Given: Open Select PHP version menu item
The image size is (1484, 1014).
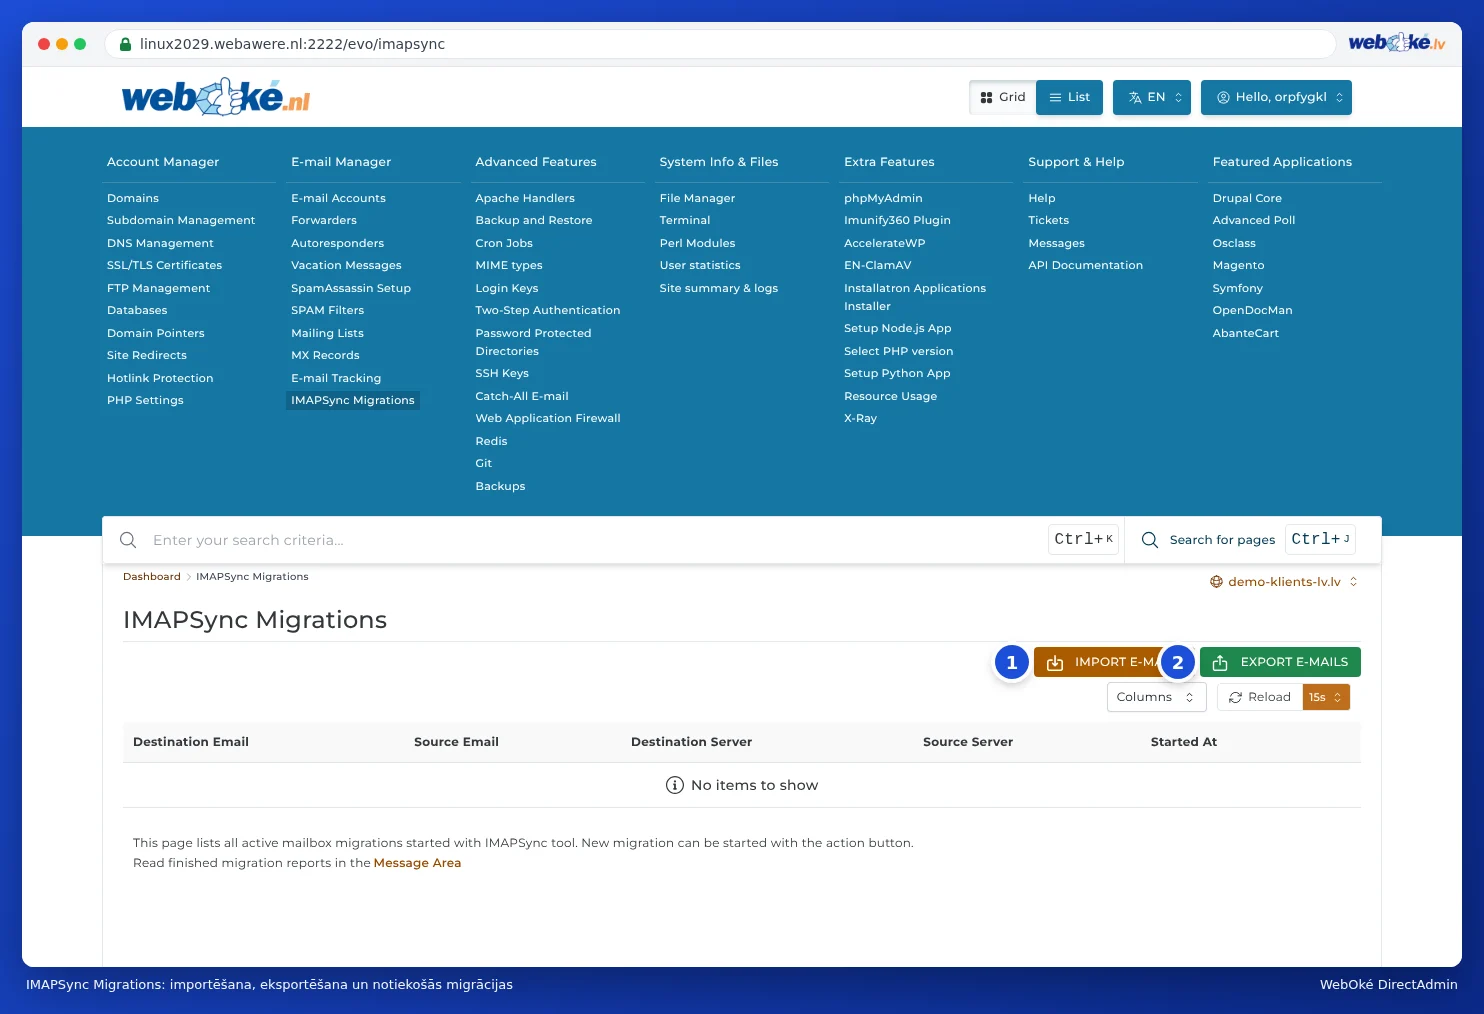Looking at the screenshot, I should point(898,351).
